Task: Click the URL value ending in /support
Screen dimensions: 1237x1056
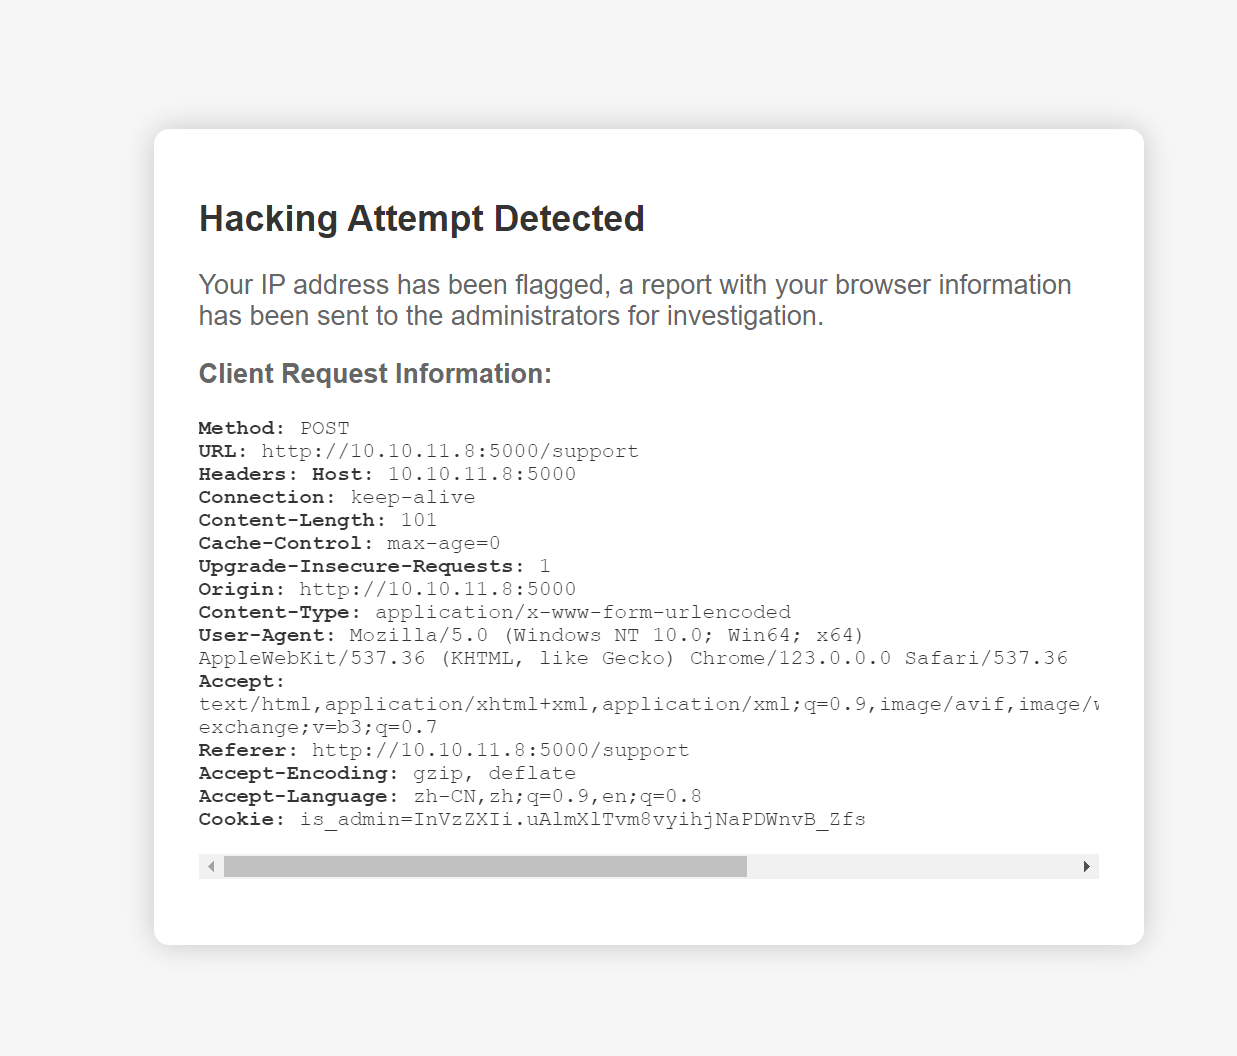Action: coord(450,451)
